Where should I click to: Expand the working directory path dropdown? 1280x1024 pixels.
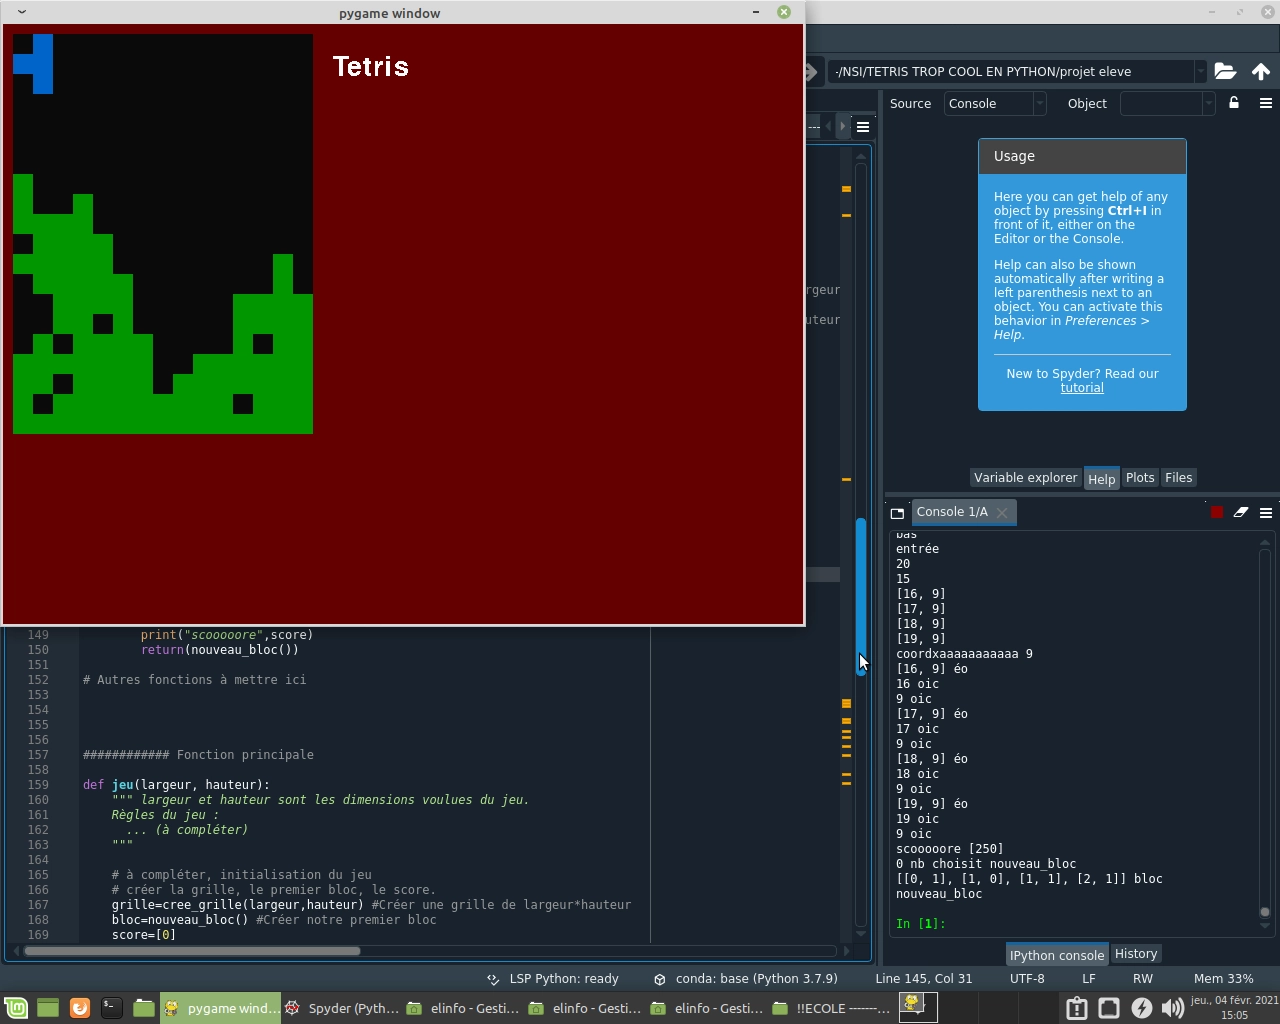point(1200,71)
